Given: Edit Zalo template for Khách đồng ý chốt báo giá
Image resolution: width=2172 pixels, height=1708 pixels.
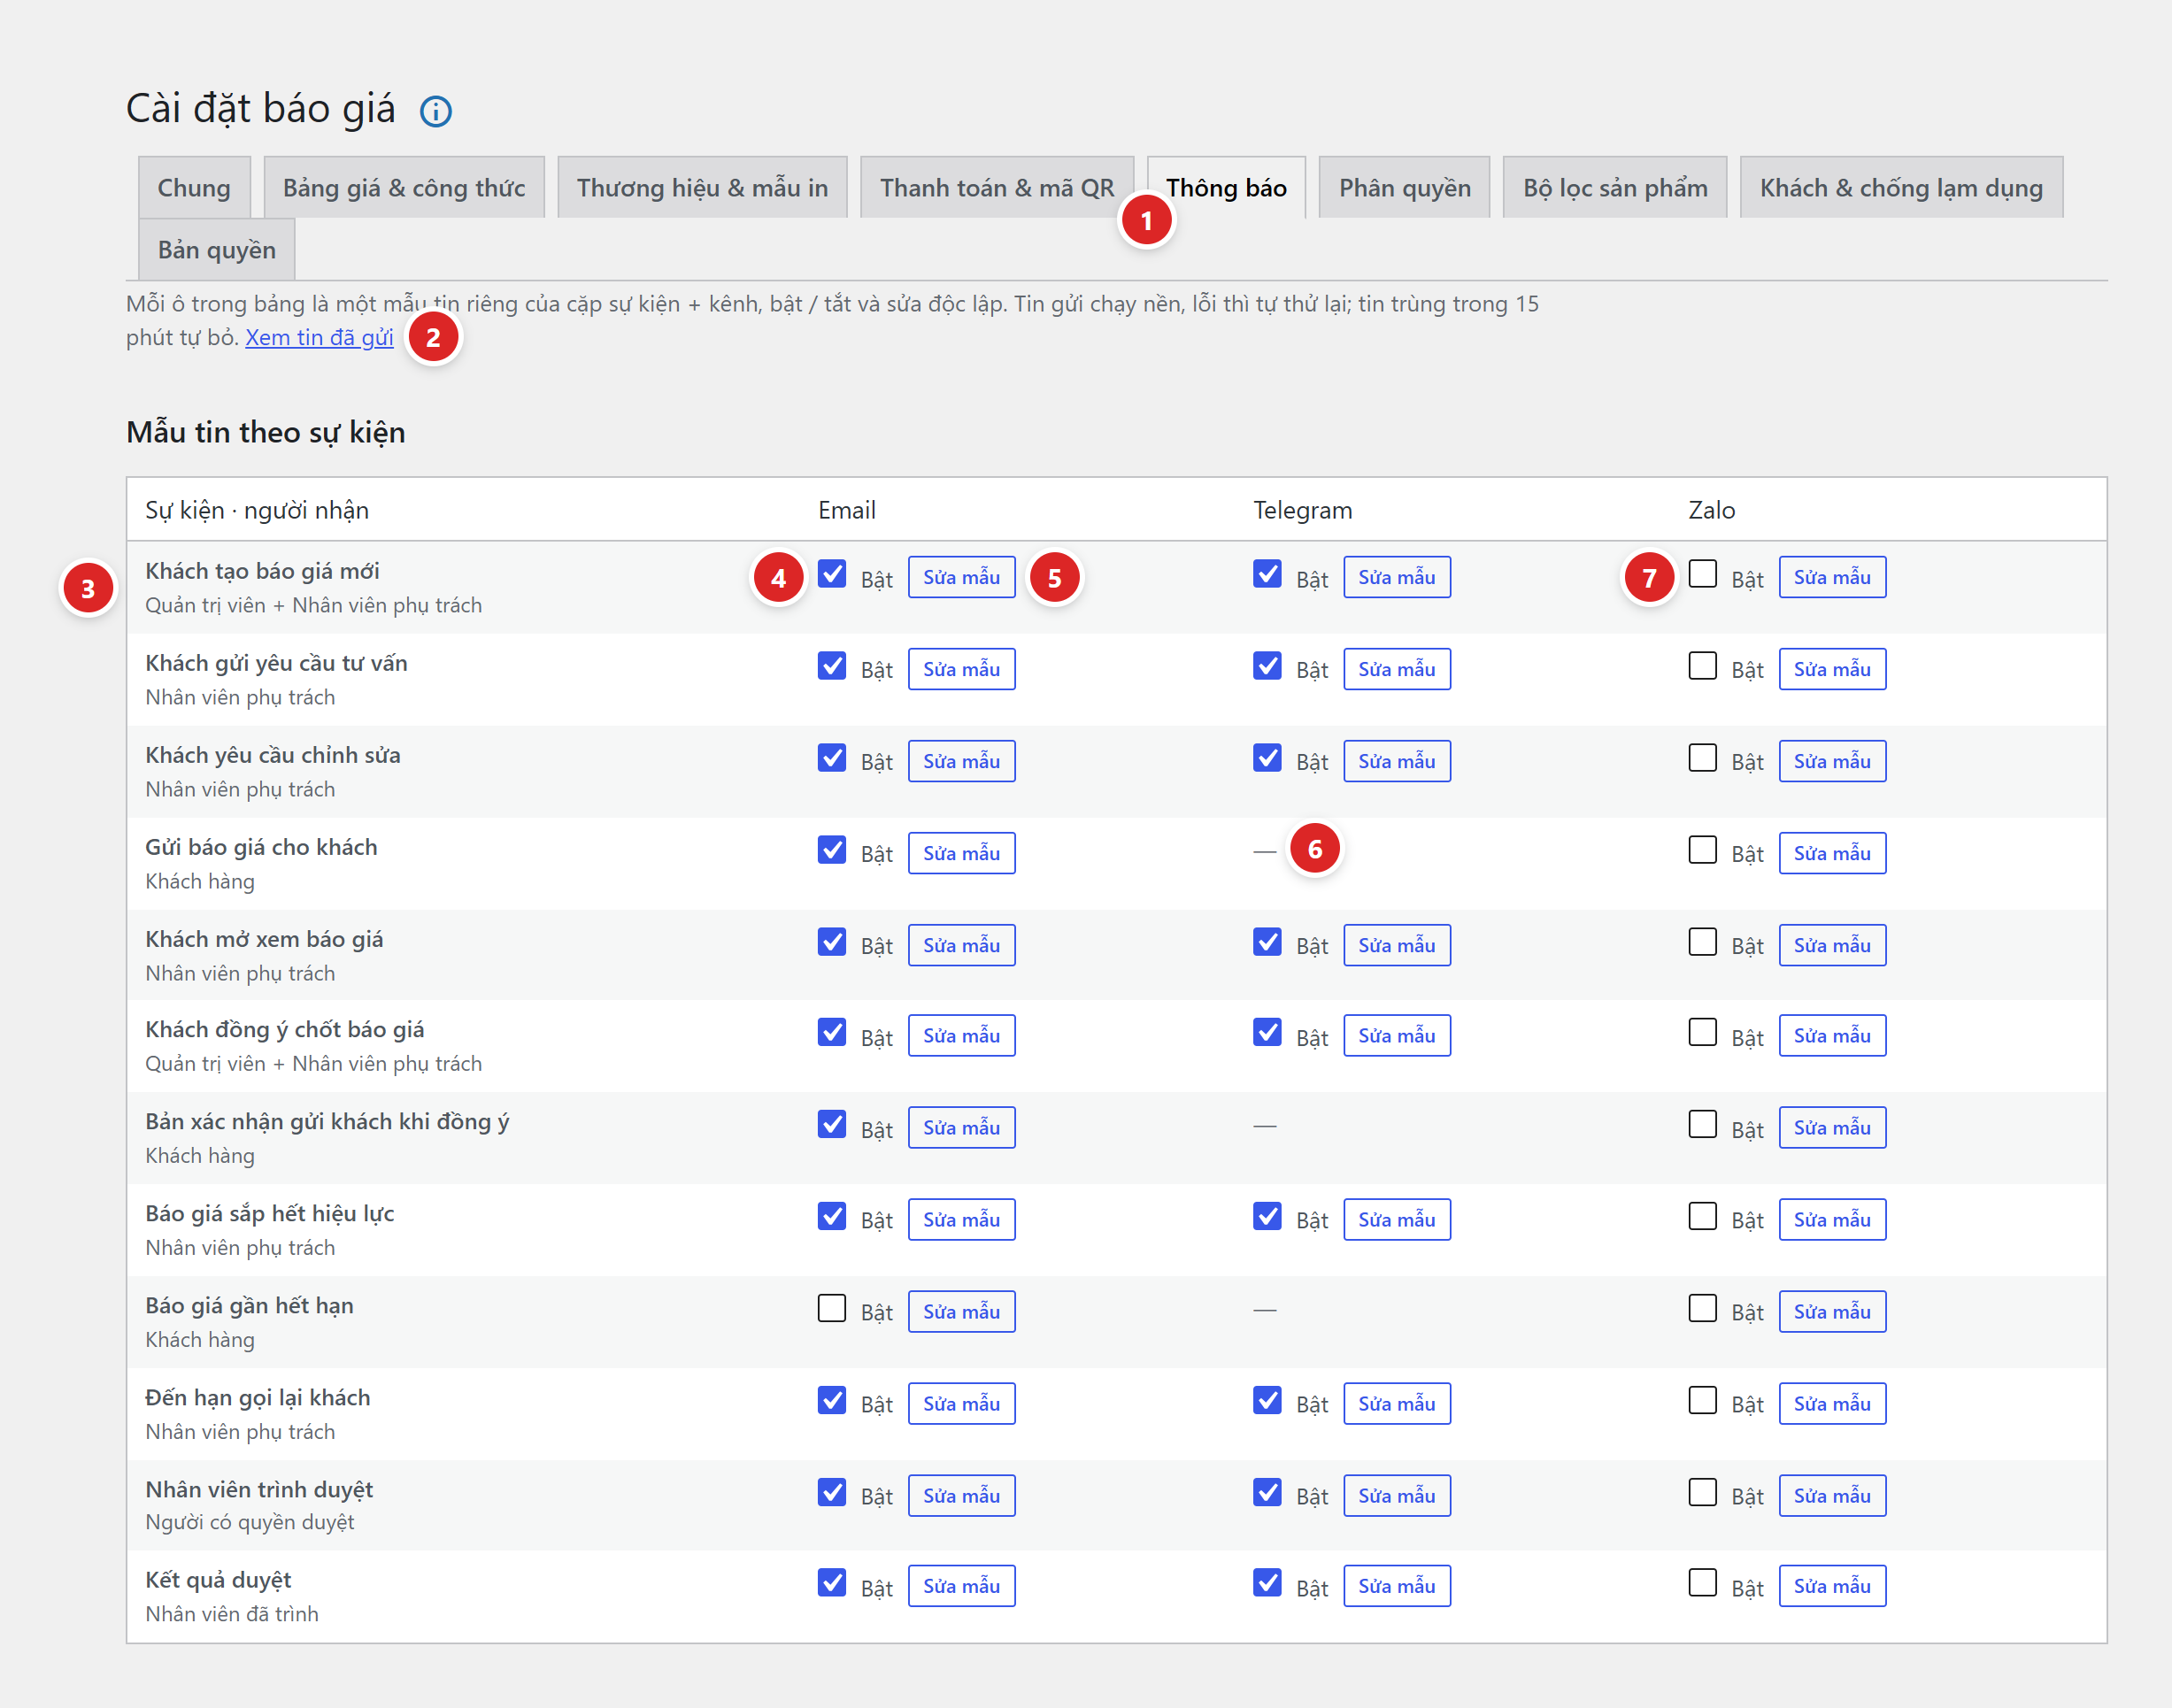Looking at the screenshot, I should (x=1832, y=1035).
